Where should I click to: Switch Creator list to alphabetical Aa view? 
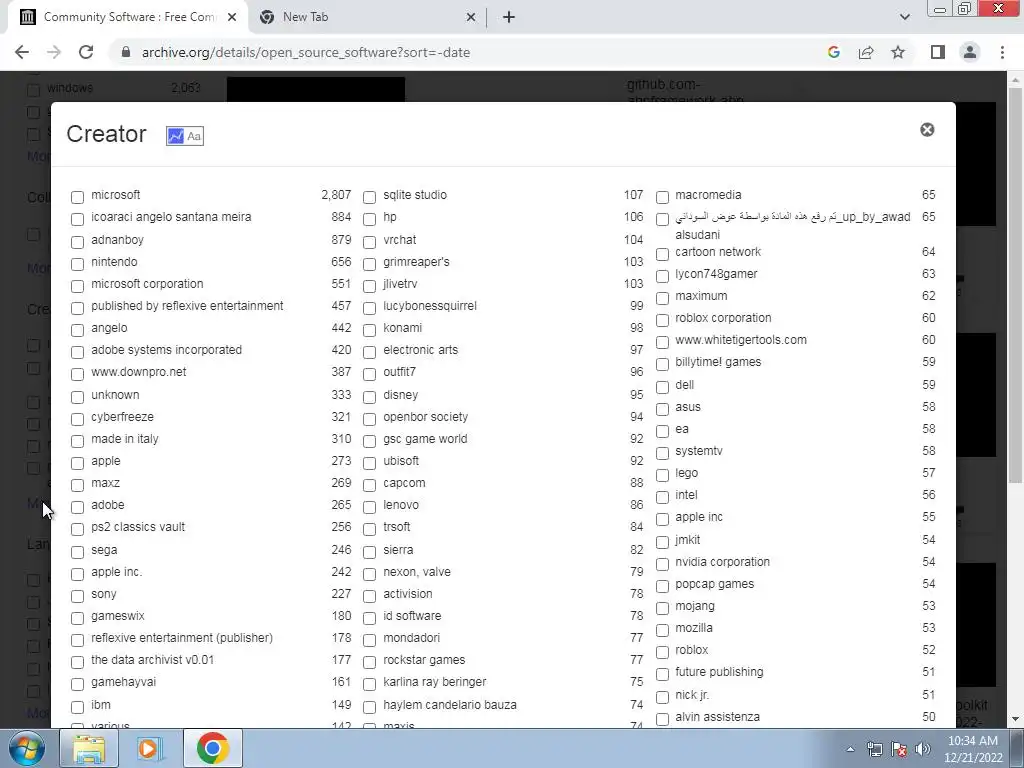194,136
